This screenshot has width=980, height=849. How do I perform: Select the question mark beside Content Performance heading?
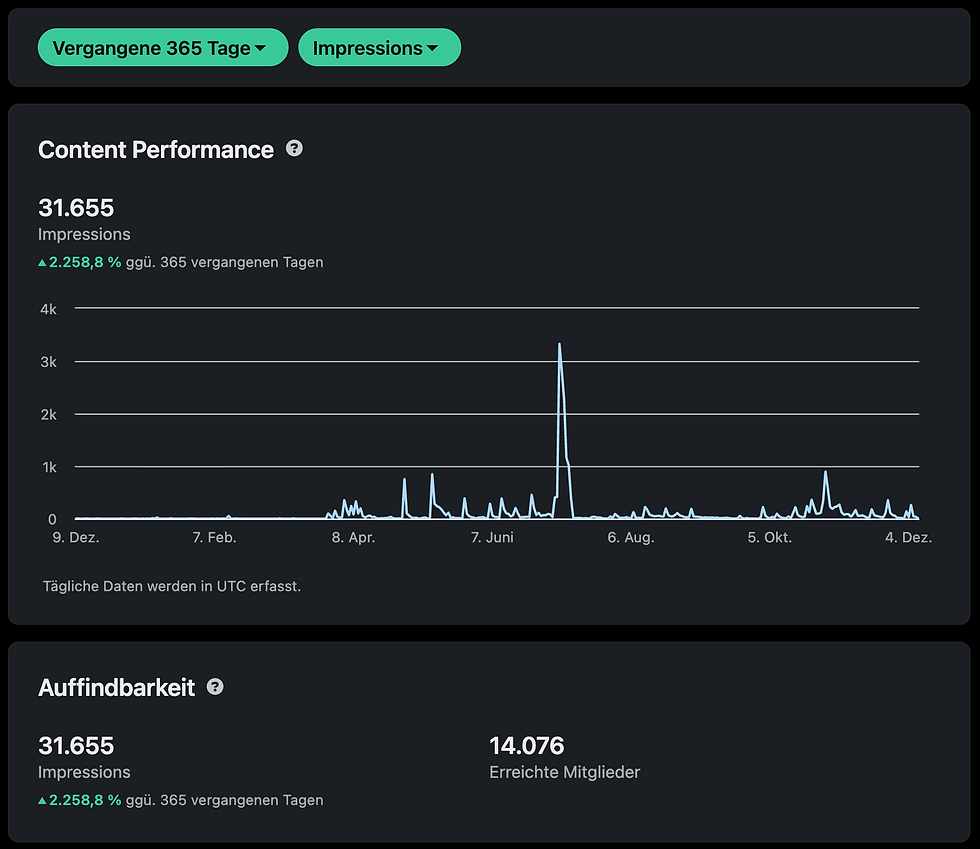click(294, 148)
